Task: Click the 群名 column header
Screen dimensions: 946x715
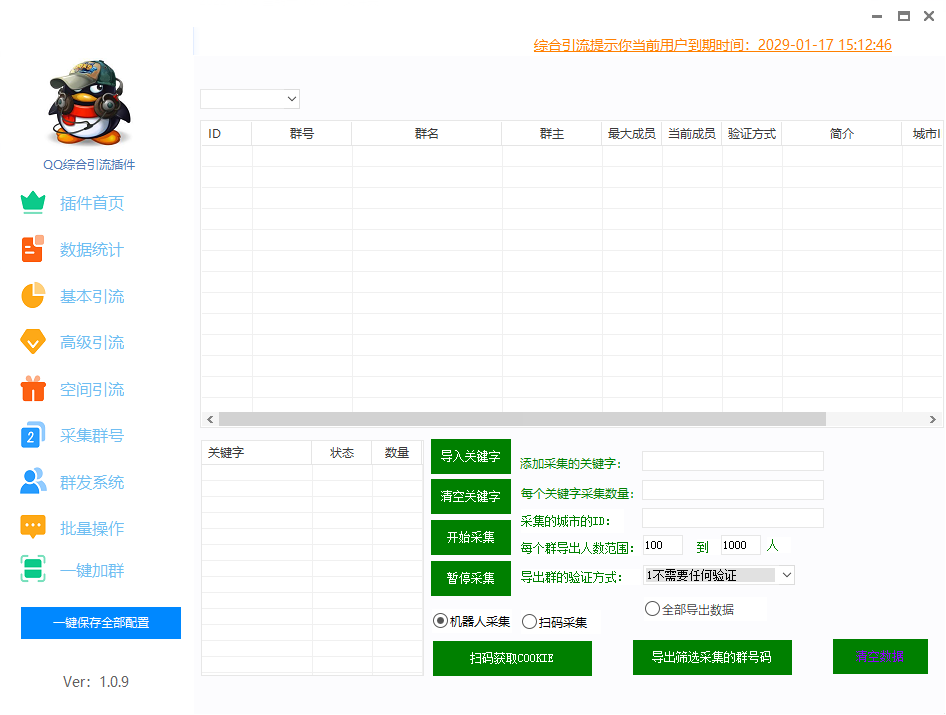Action: pos(426,134)
